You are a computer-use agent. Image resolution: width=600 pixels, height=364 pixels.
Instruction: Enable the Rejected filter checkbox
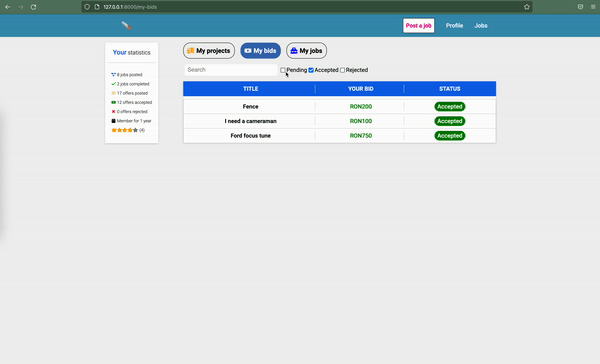coord(342,70)
